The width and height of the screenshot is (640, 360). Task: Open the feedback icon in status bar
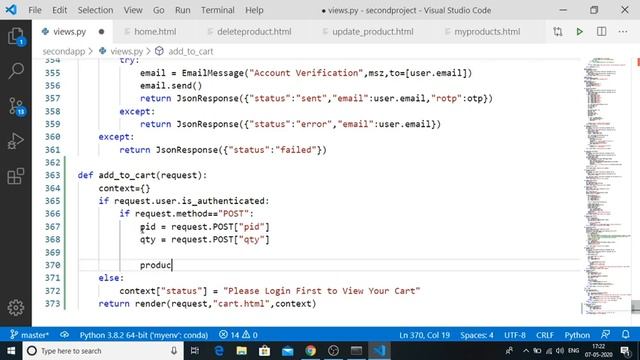605,335
